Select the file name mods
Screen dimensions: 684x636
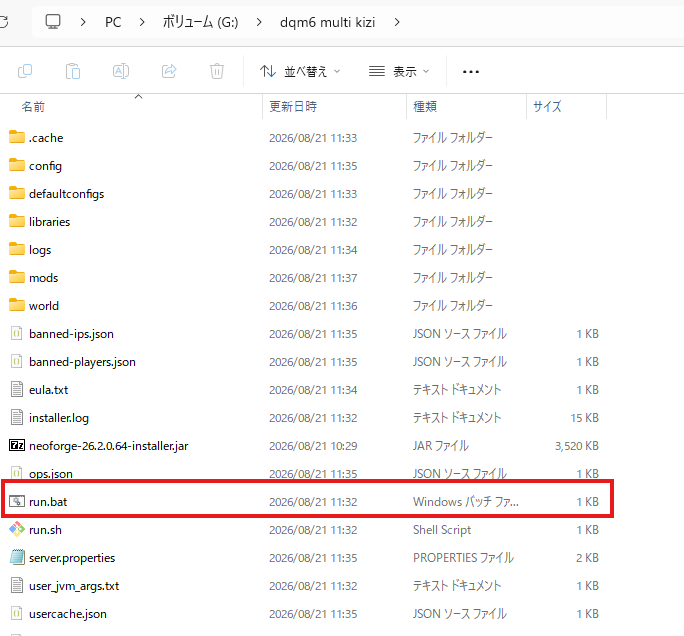tap(44, 278)
